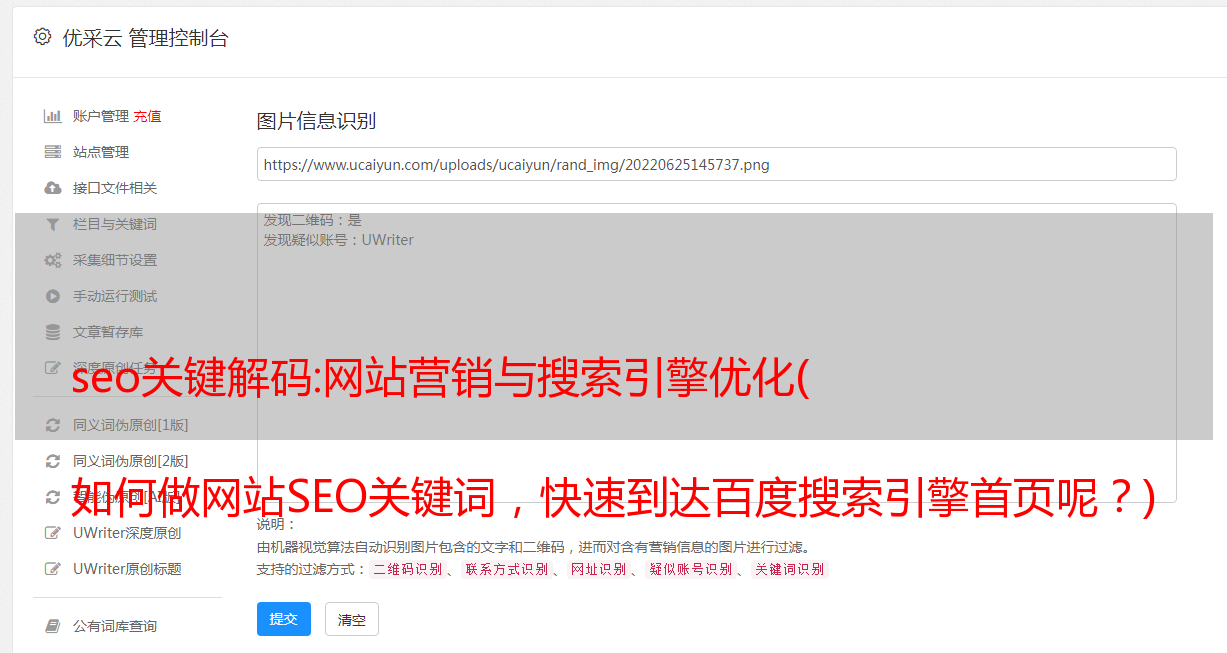The height and width of the screenshot is (653, 1227).
Task: Click the 图片信息识别 heading
Action: click(x=316, y=121)
